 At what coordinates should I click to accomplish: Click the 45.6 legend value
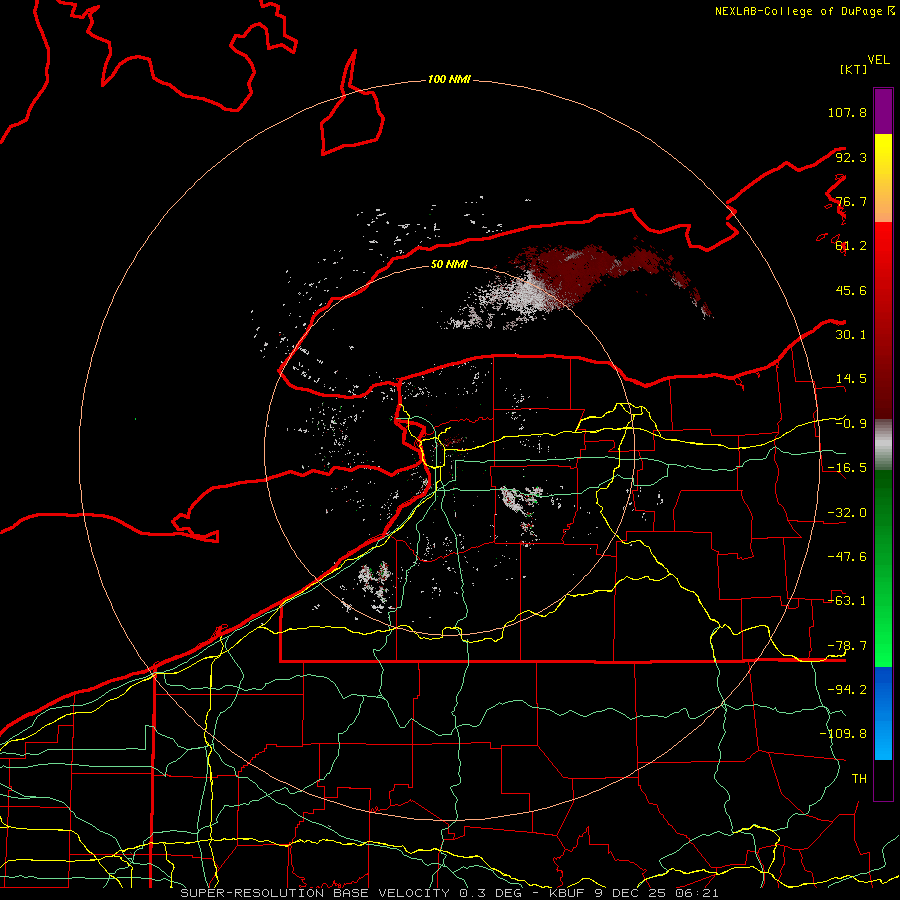[851, 290]
